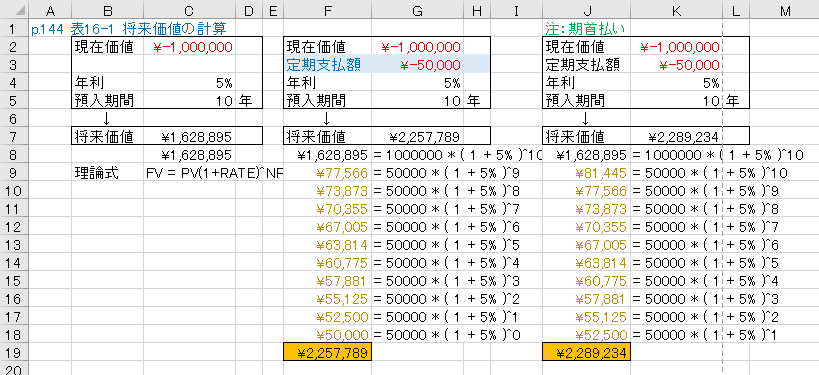Click cell C2 with ¥-1,000,000
Screen dimensions: 819x375
190,47
